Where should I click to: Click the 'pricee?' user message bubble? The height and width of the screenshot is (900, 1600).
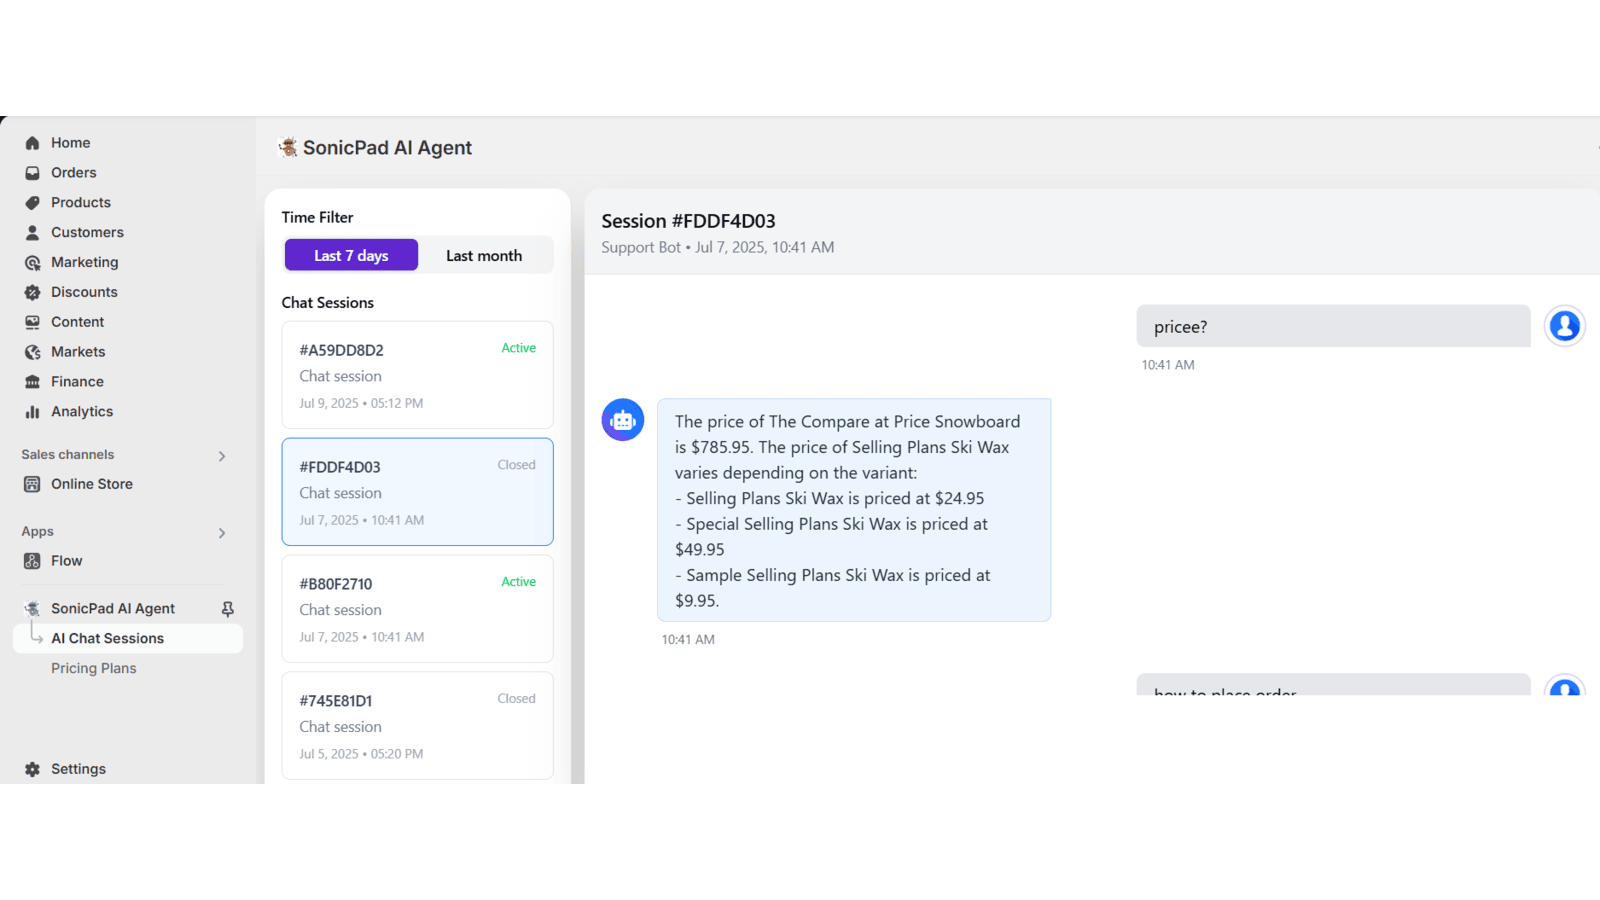click(x=1333, y=326)
